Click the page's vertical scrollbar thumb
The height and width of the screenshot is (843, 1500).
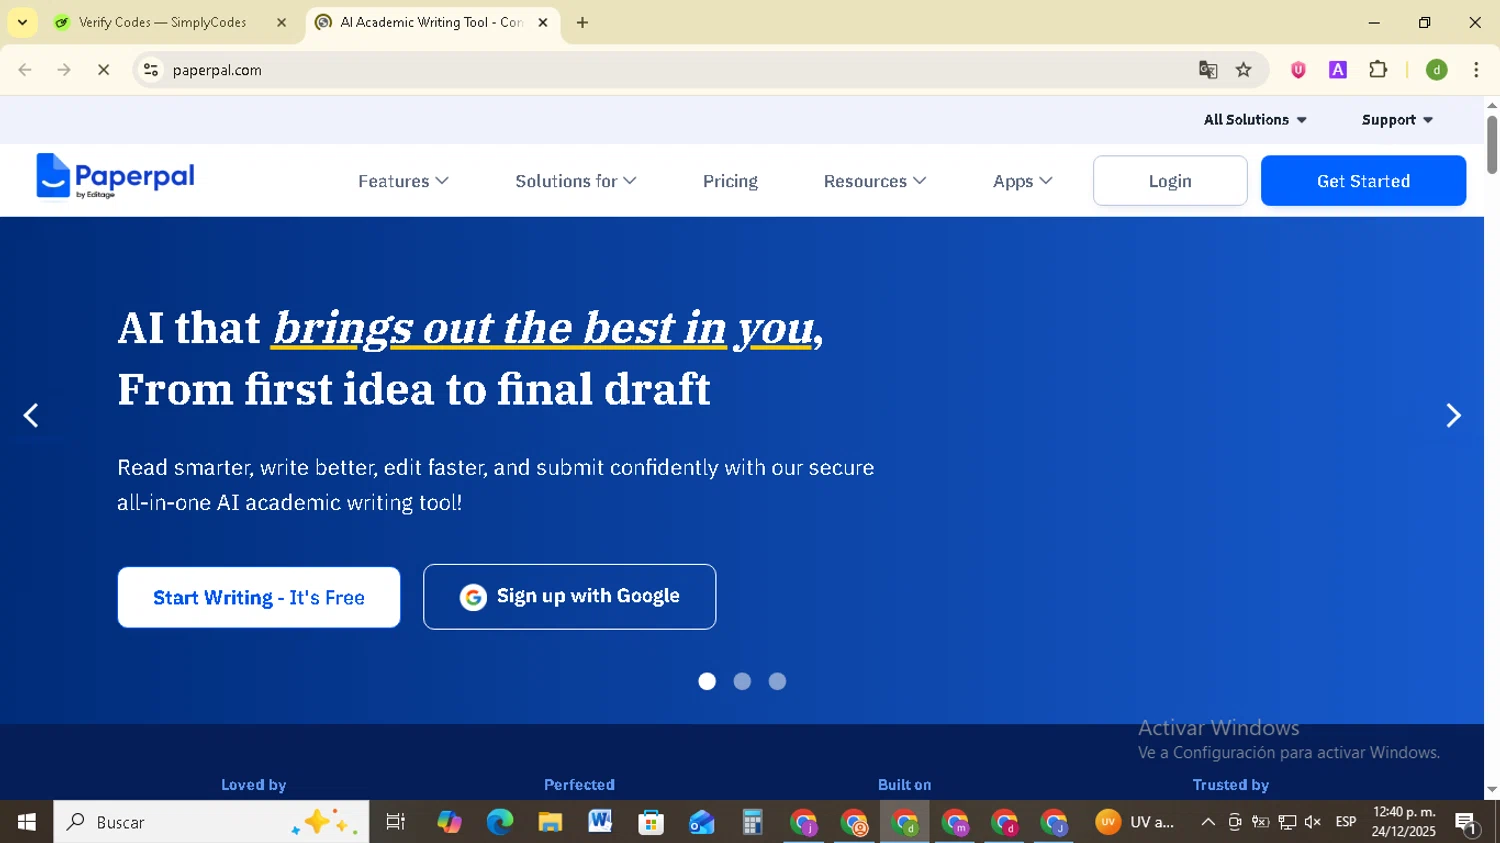[x=1492, y=145]
